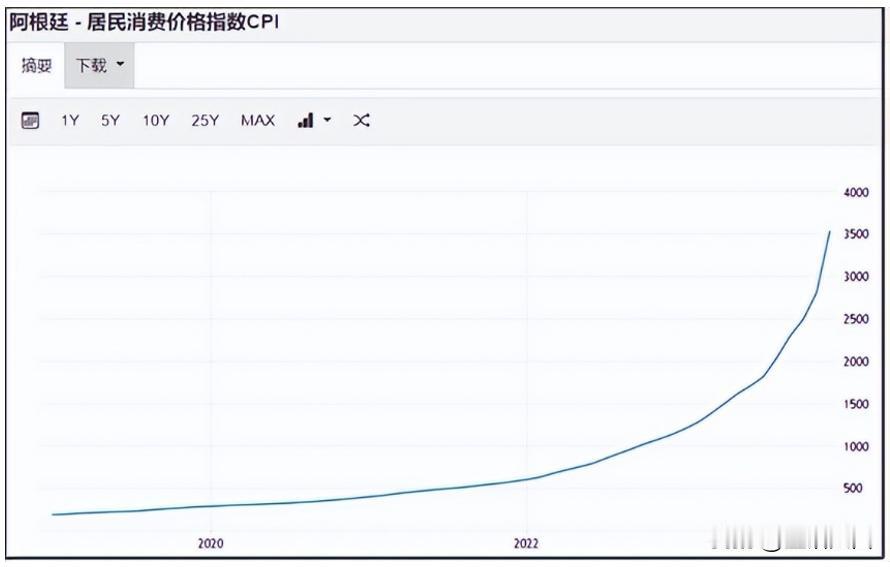The height and width of the screenshot is (567, 890).
Task: Click the shuffle compare icon
Action: [x=362, y=120]
